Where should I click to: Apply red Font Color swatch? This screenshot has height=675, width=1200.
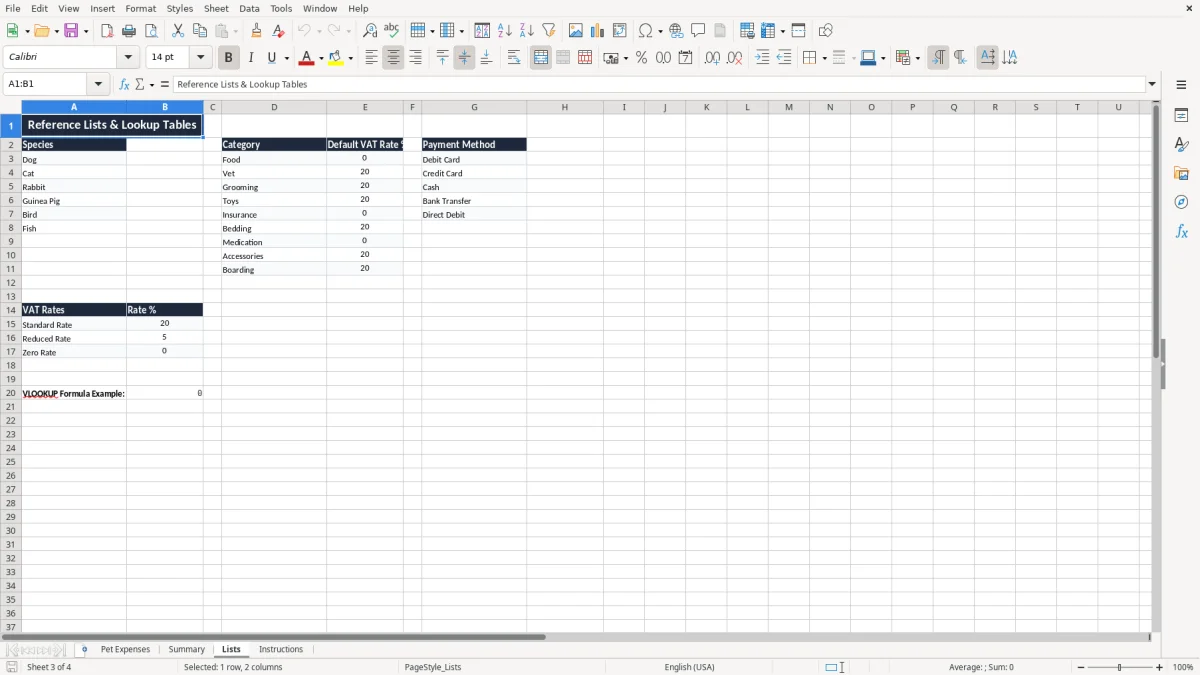(x=306, y=58)
